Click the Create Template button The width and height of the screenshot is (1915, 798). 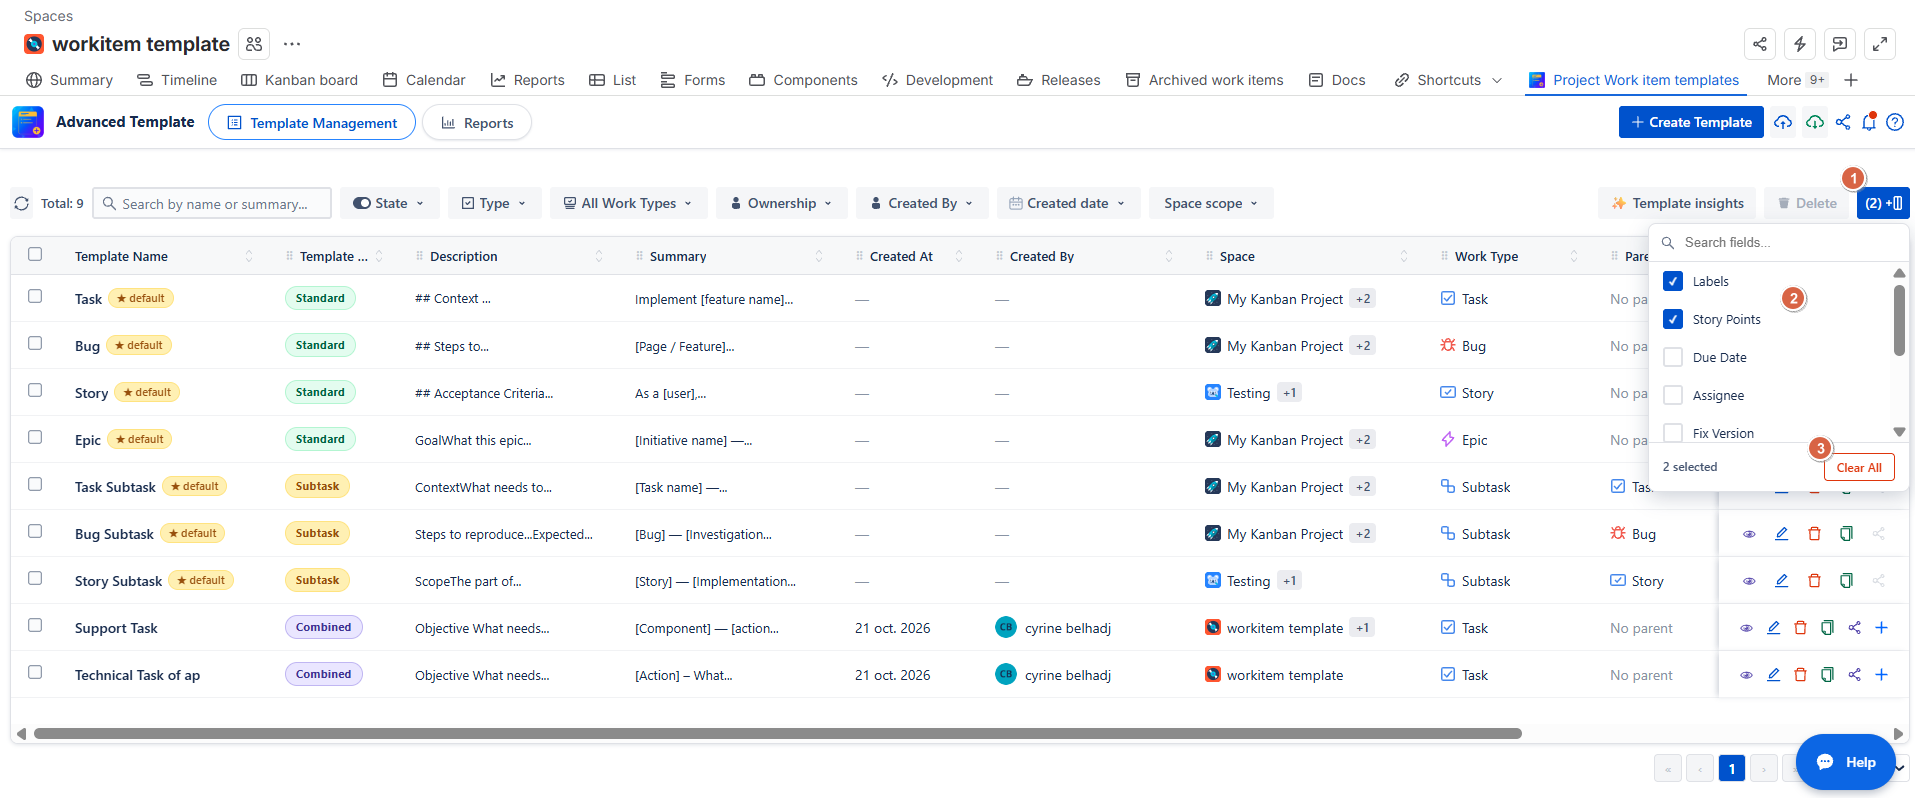pos(1691,122)
